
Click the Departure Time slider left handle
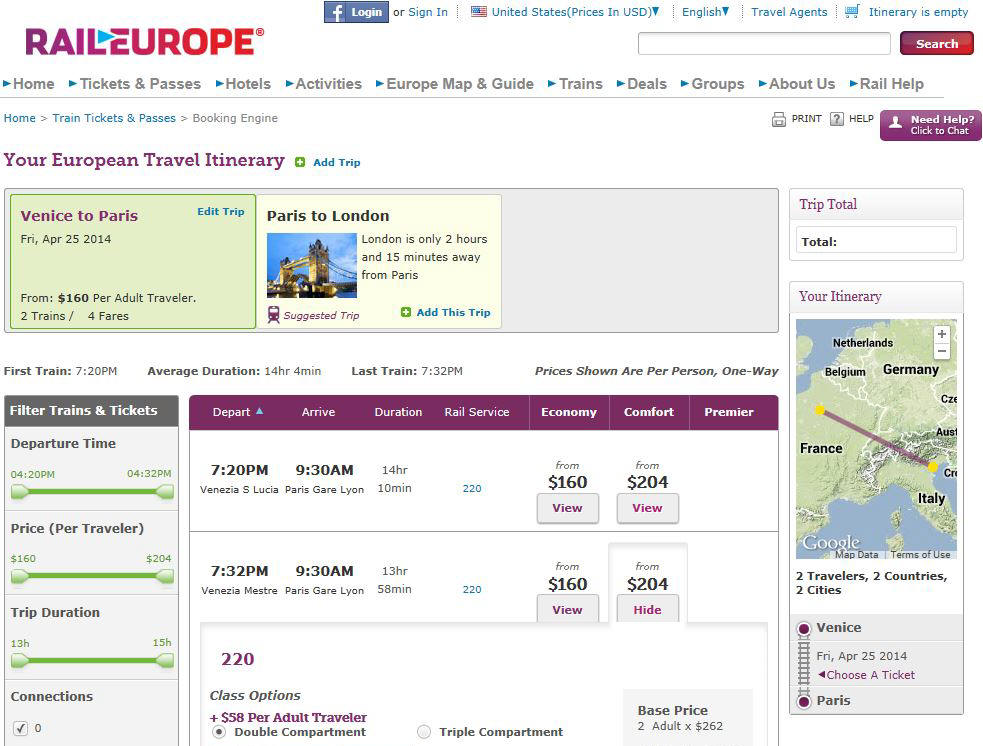(19, 492)
